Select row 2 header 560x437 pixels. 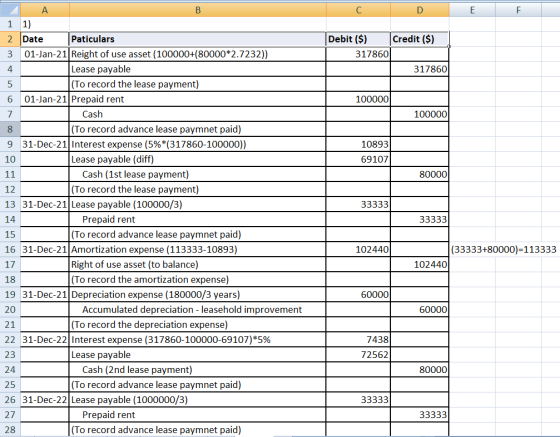(x=10, y=39)
